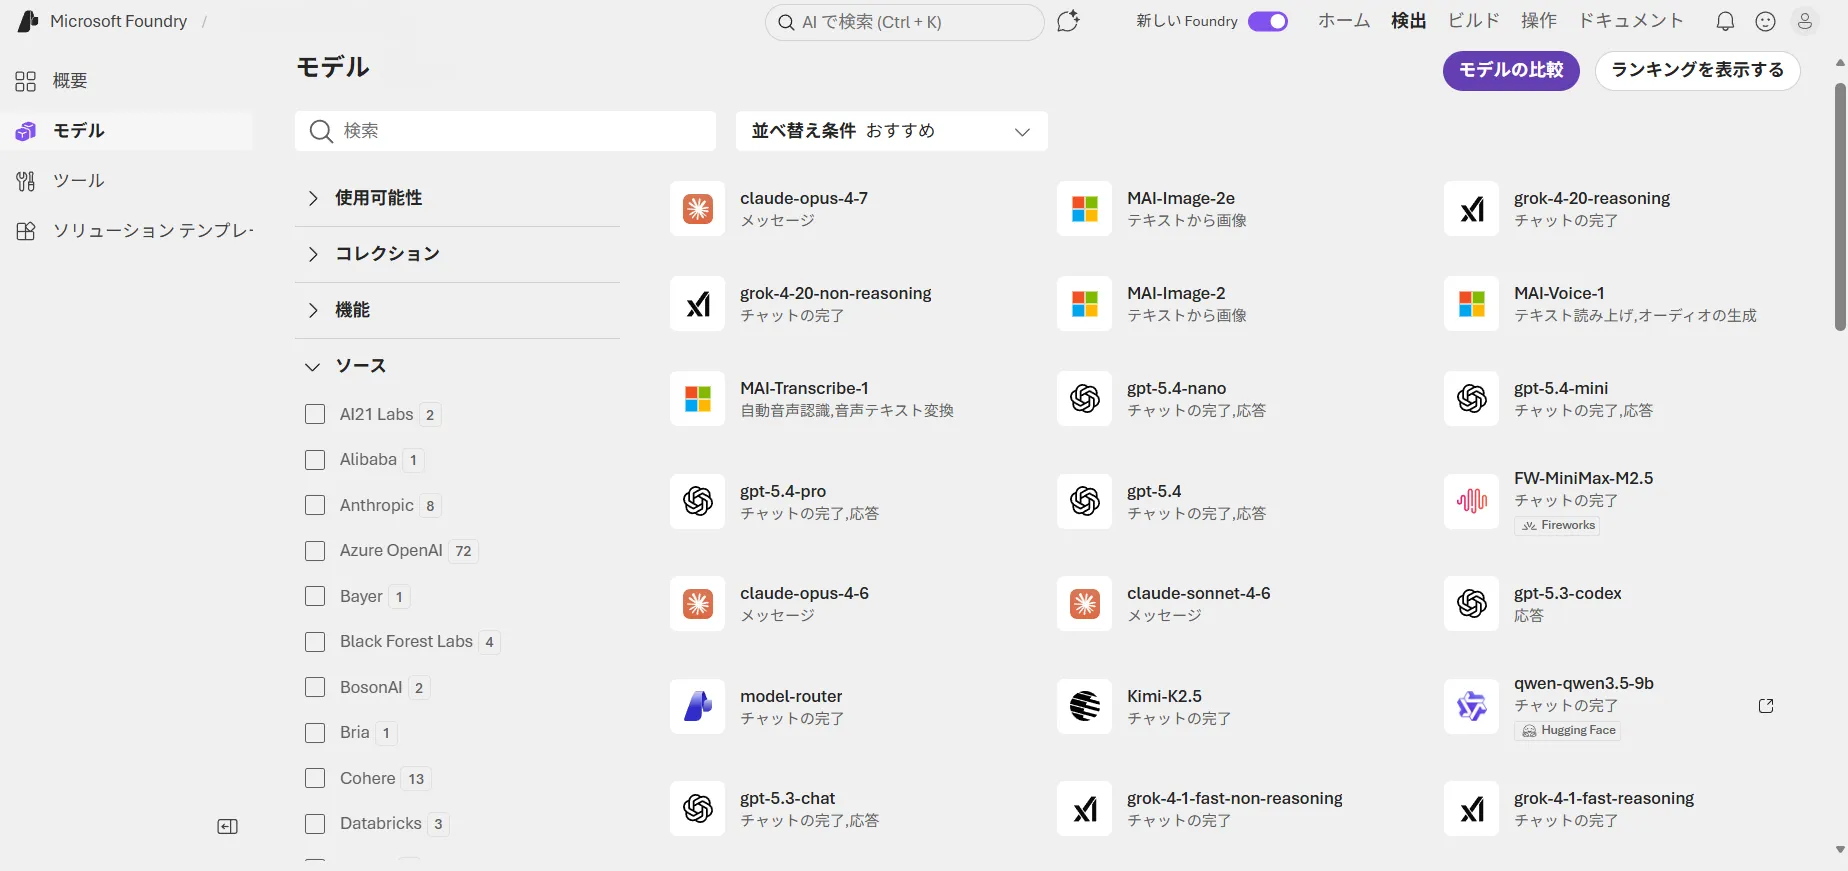Click the ランキングを表示する button
1848x871 pixels.
[1698, 70]
